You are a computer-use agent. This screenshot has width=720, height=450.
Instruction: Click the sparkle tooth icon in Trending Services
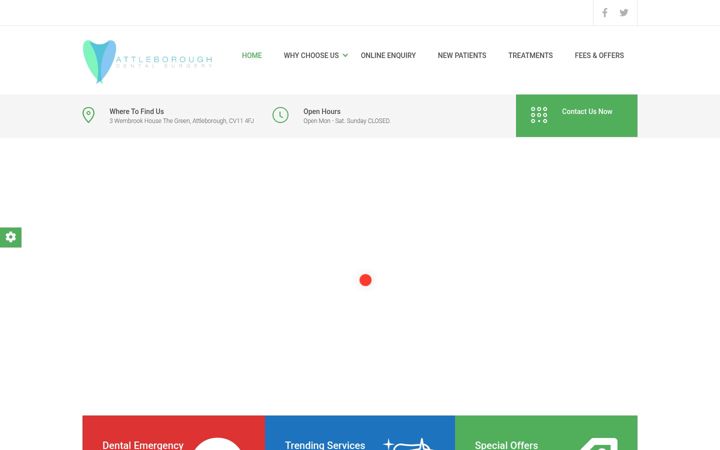click(408, 444)
